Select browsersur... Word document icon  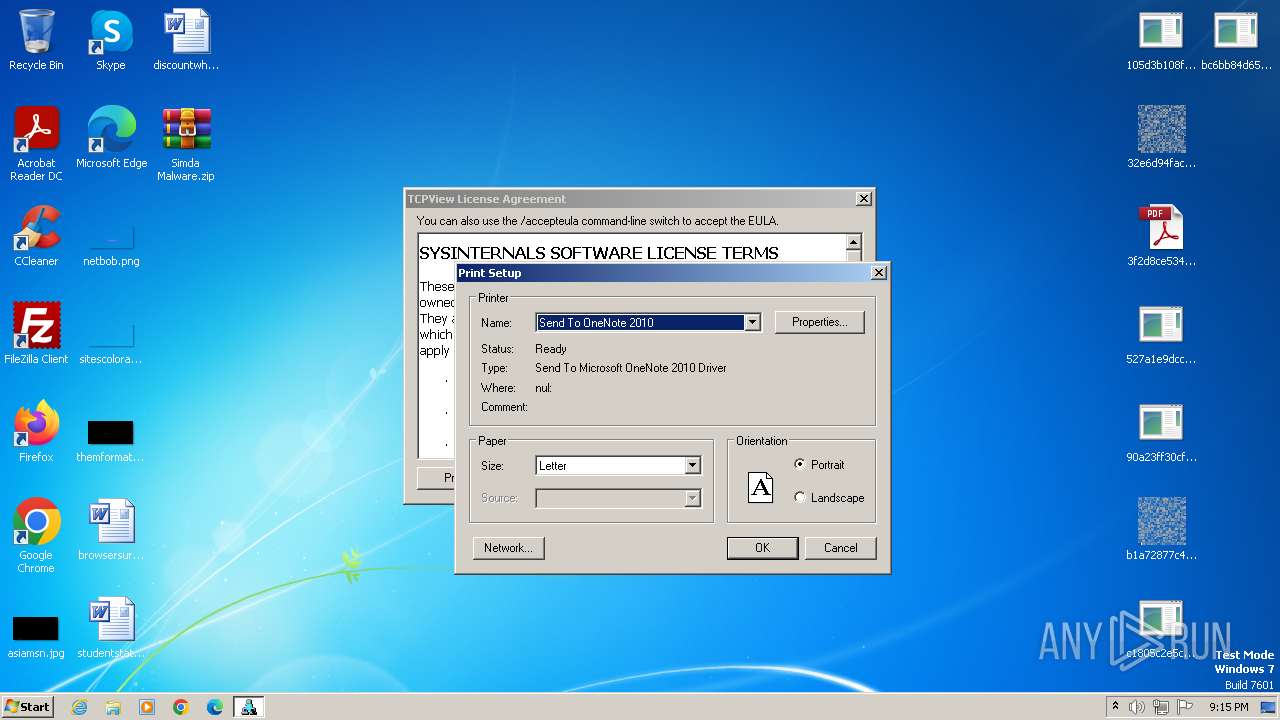(x=111, y=530)
